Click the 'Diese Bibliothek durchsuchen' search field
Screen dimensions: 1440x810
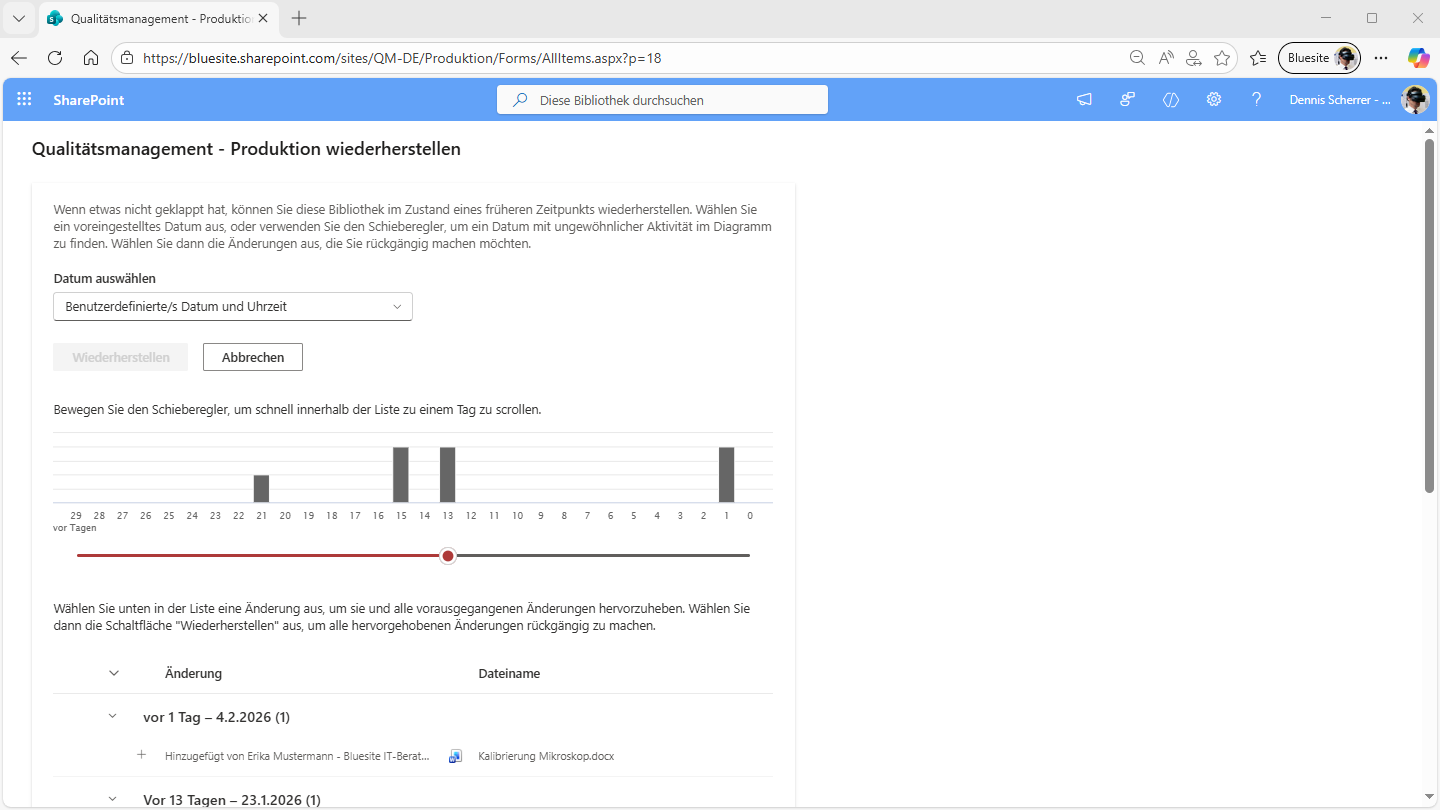[662, 100]
